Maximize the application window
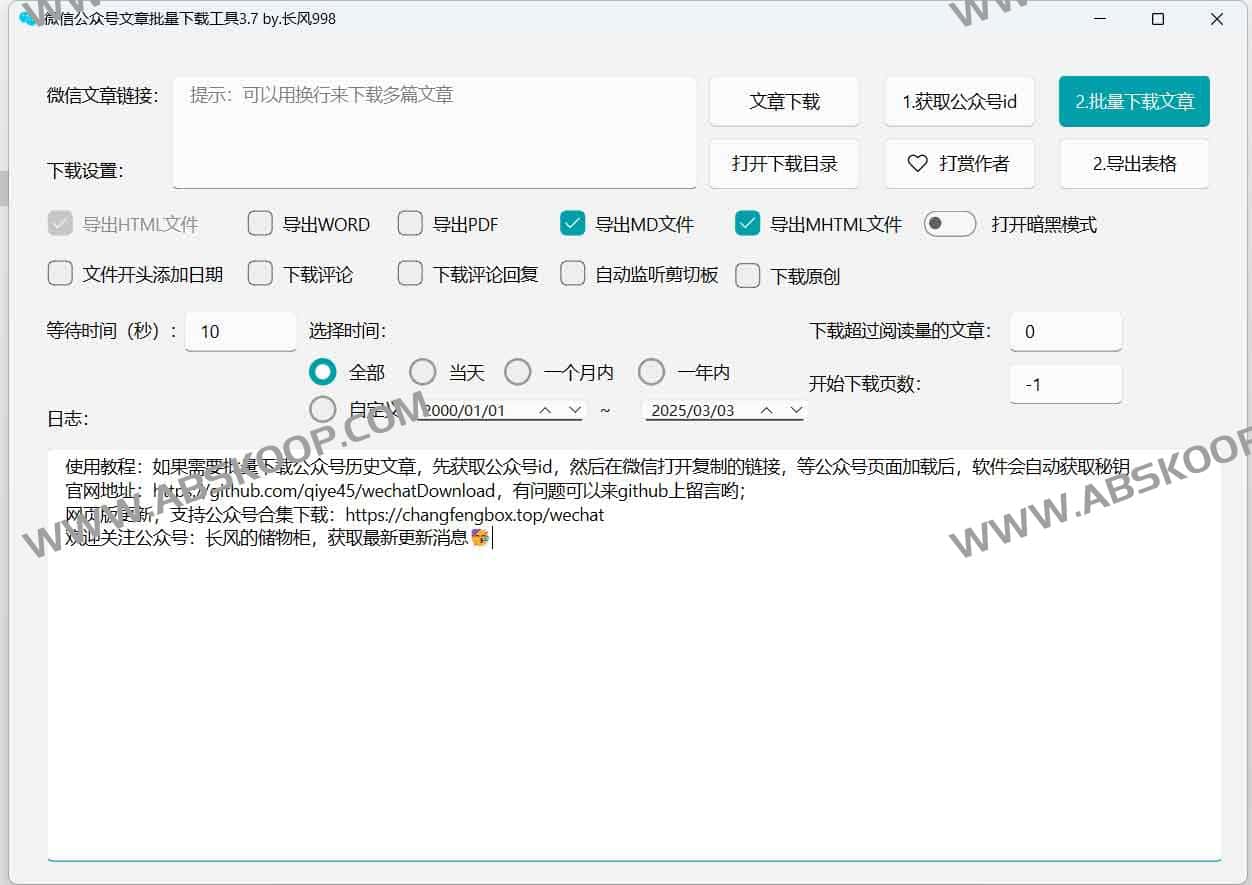The width and height of the screenshot is (1252, 885). [x=1157, y=19]
